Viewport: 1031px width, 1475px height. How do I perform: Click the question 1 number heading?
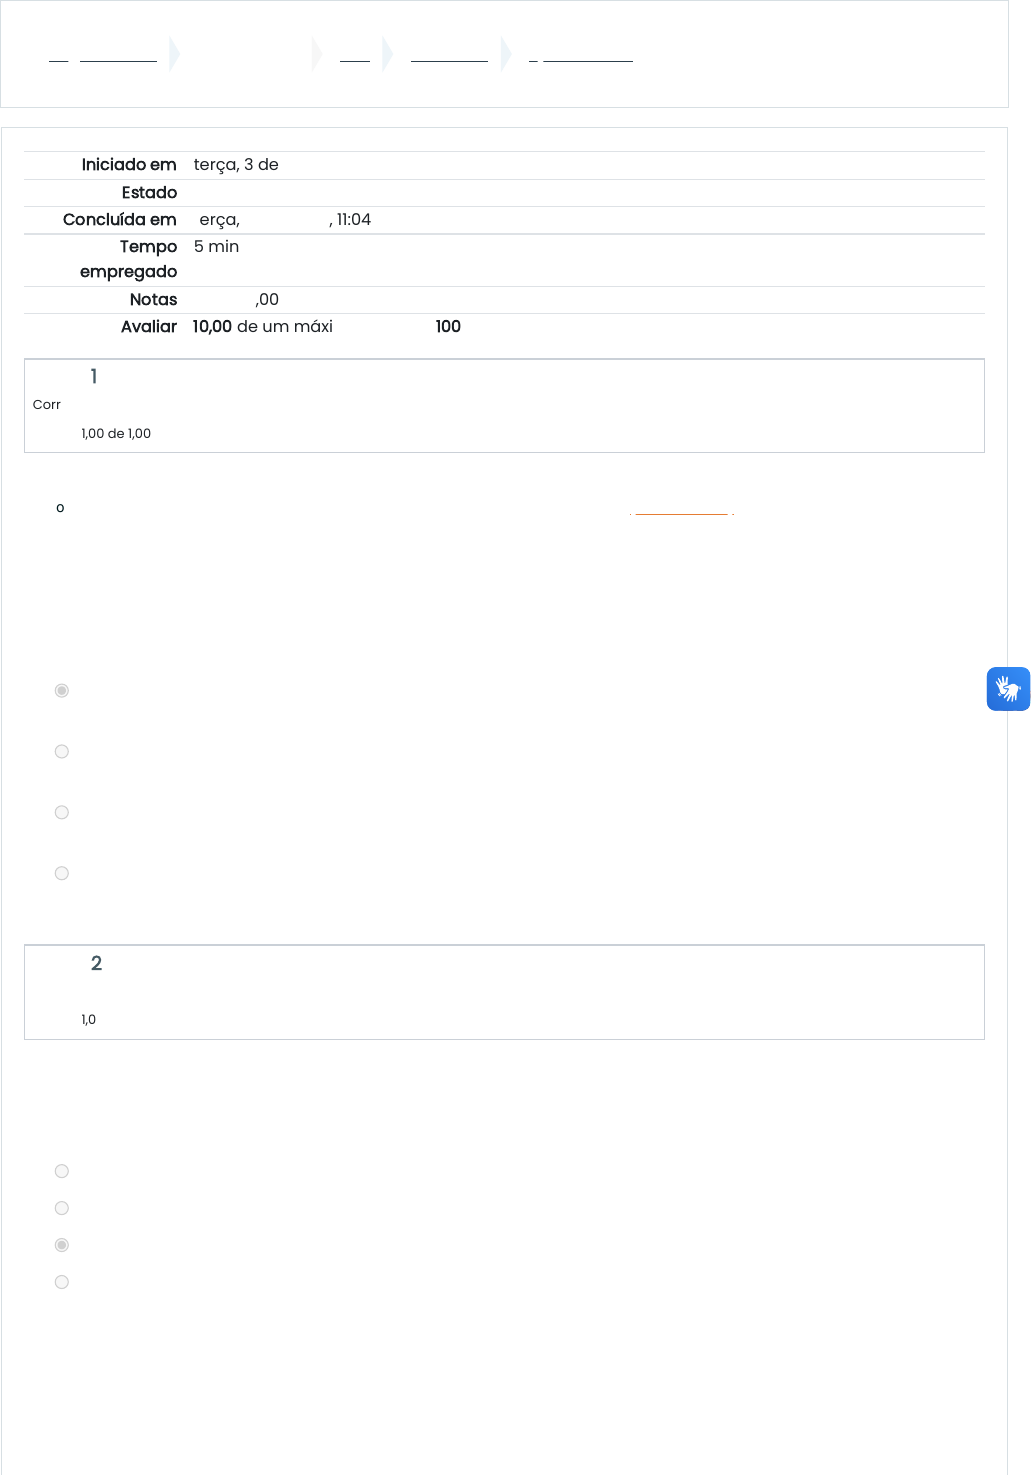(x=94, y=377)
